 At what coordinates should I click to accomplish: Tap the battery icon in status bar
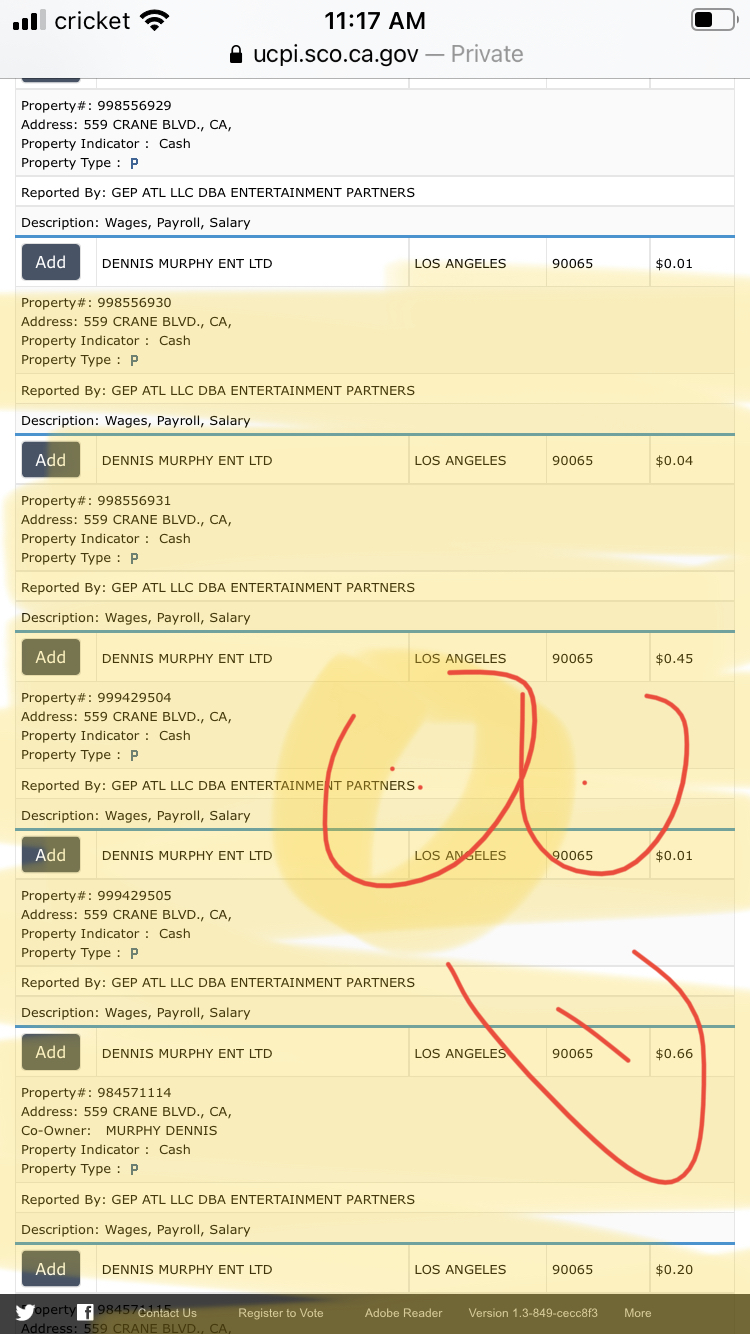[x=713, y=20]
